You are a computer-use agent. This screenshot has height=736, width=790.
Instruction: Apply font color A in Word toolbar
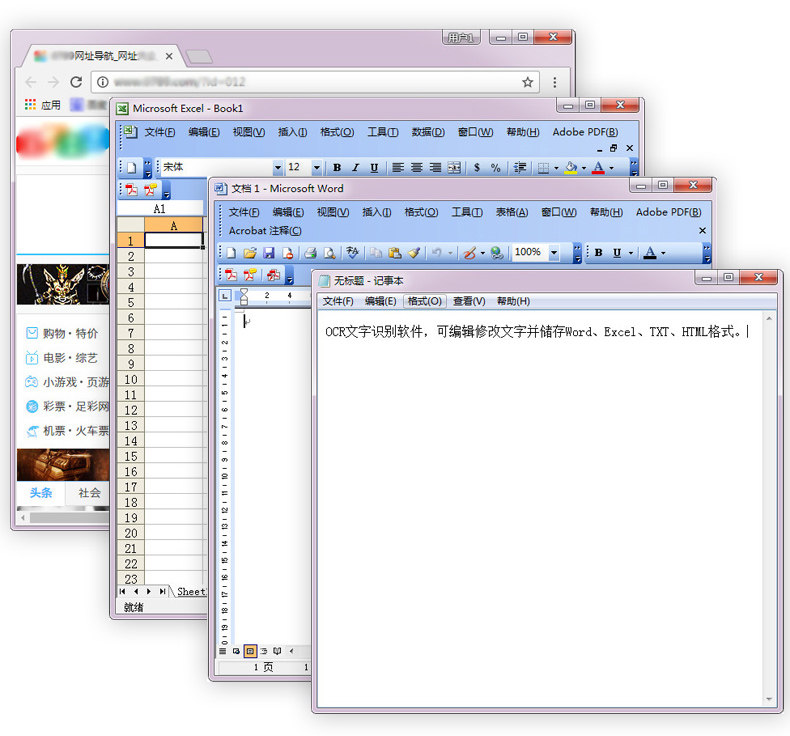650,252
